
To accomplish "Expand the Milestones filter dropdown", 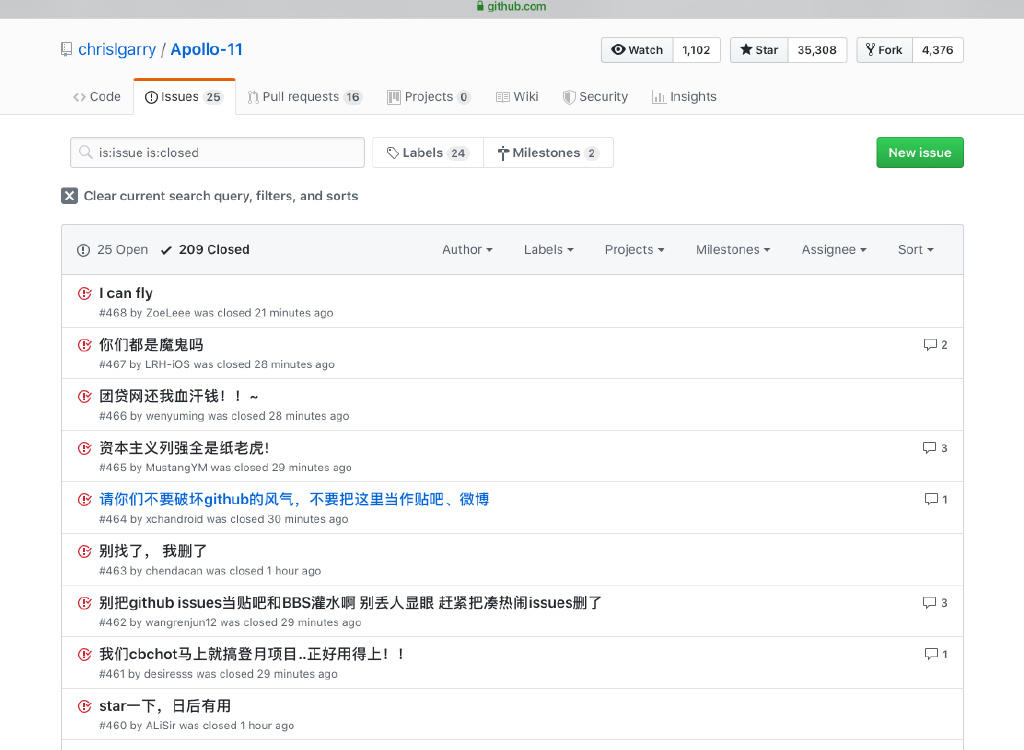I will (733, 250).
